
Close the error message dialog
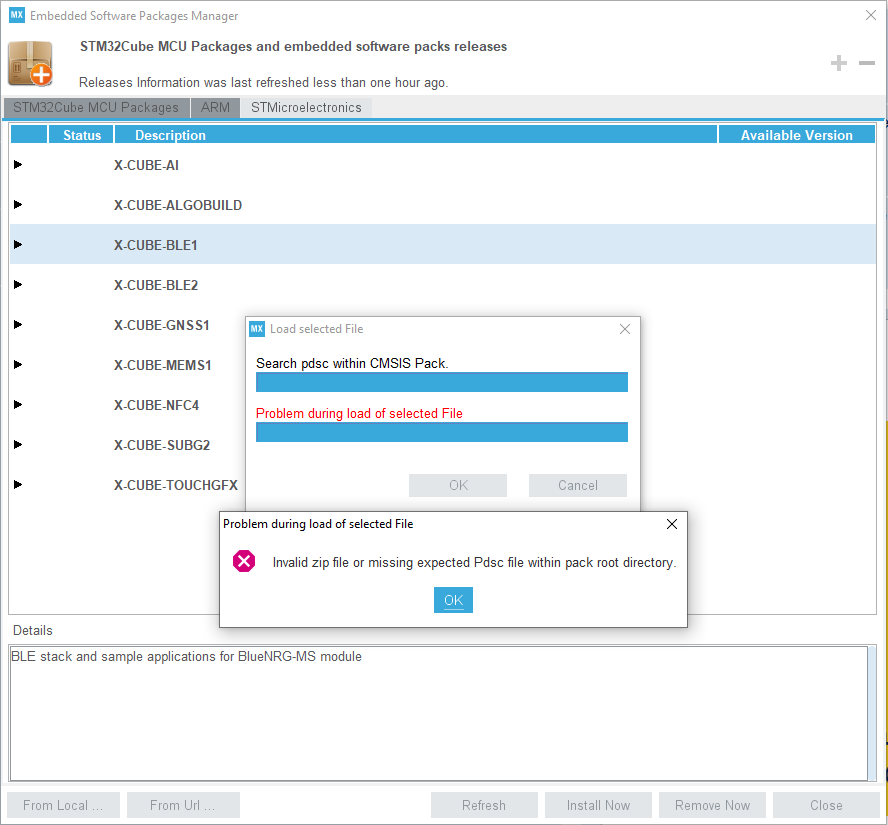click(672, 524)
